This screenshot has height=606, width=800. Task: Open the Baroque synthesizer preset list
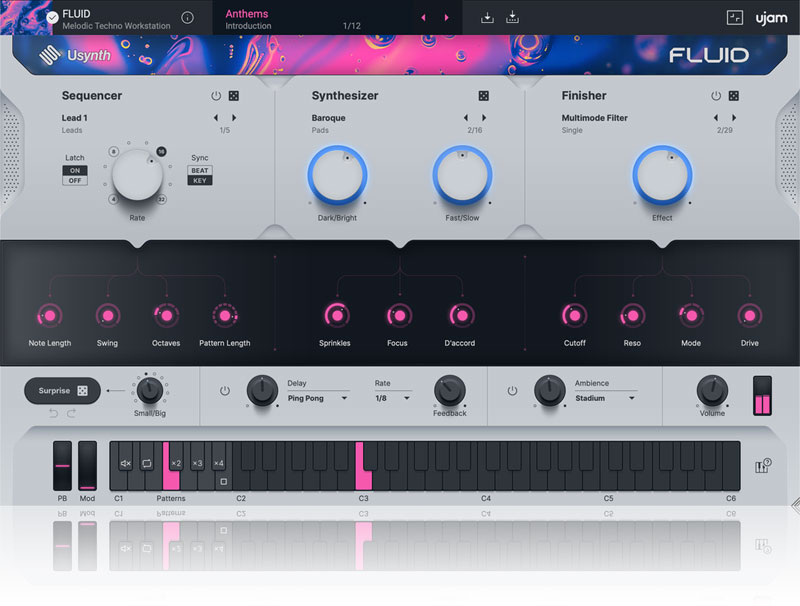329,118
